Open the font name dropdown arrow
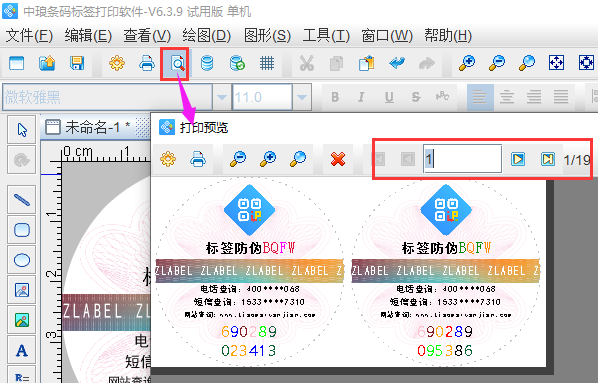This screenshot has height=383, width=598. coord(222,97)
